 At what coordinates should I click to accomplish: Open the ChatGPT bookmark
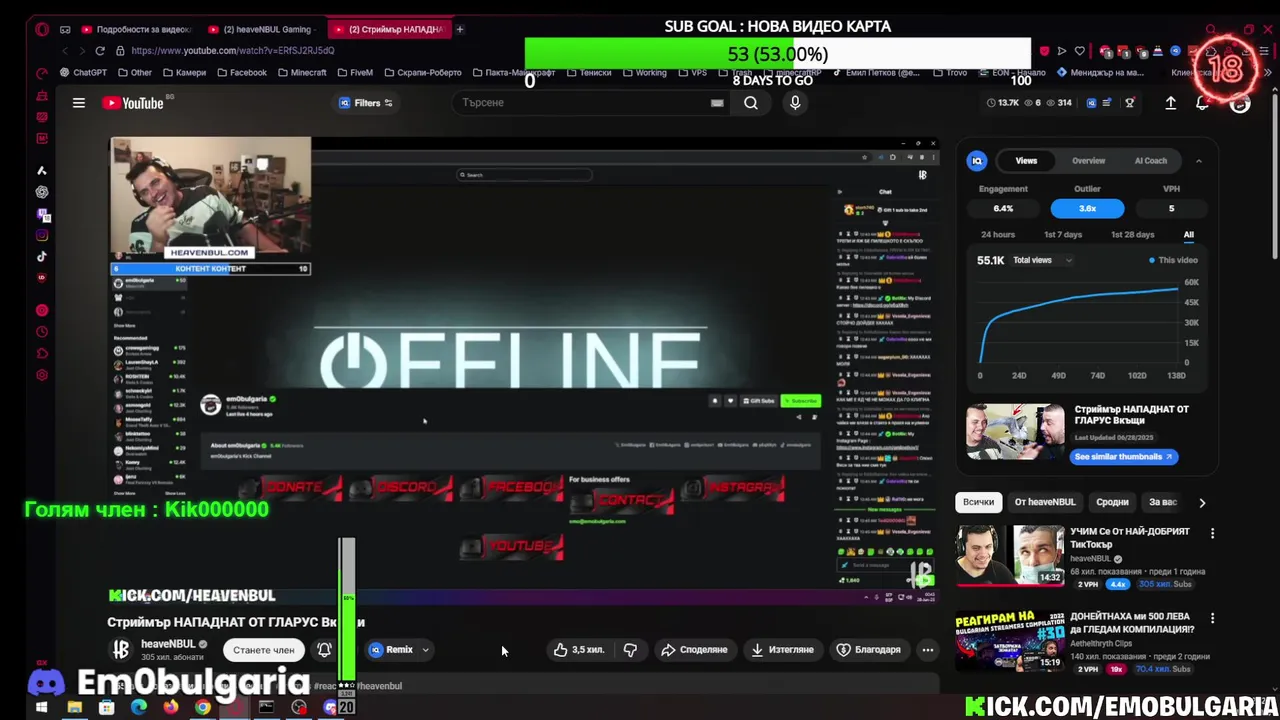pos(84,72)
